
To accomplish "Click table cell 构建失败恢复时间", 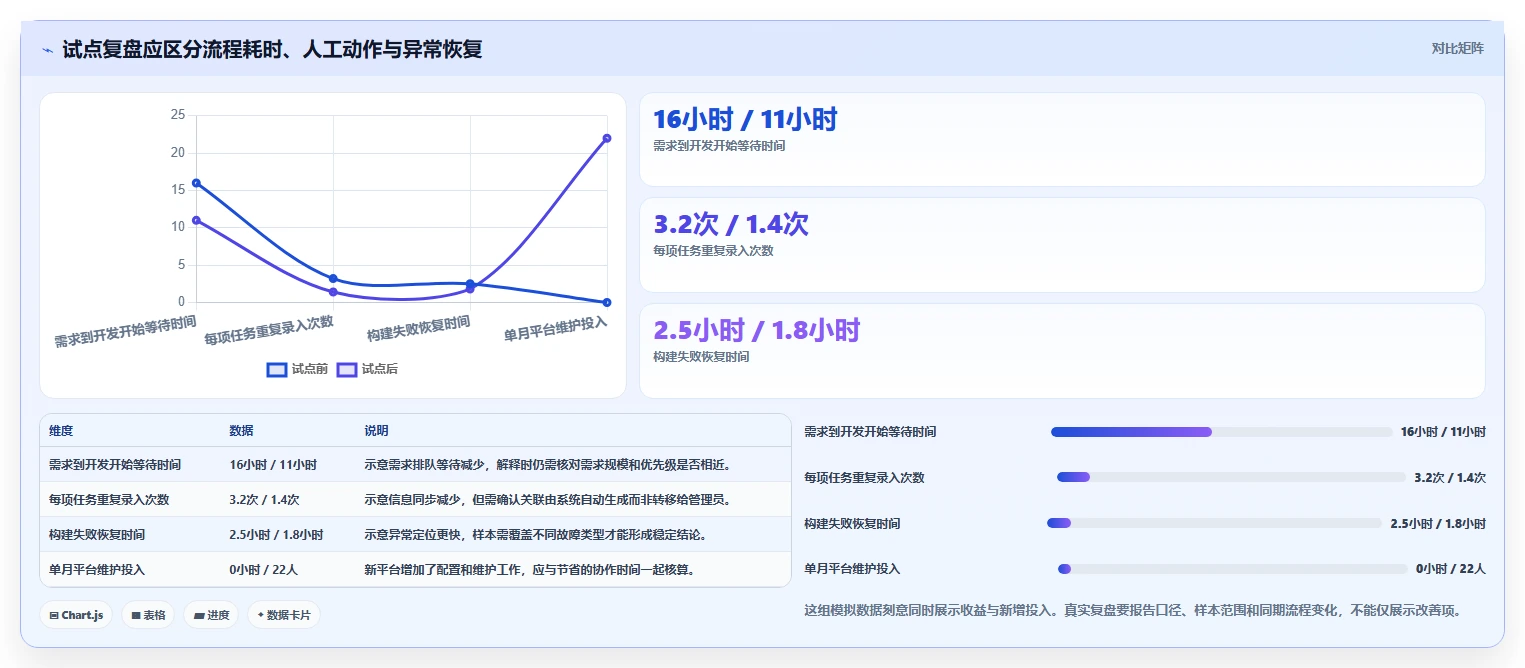I will (x=97, y=535).
